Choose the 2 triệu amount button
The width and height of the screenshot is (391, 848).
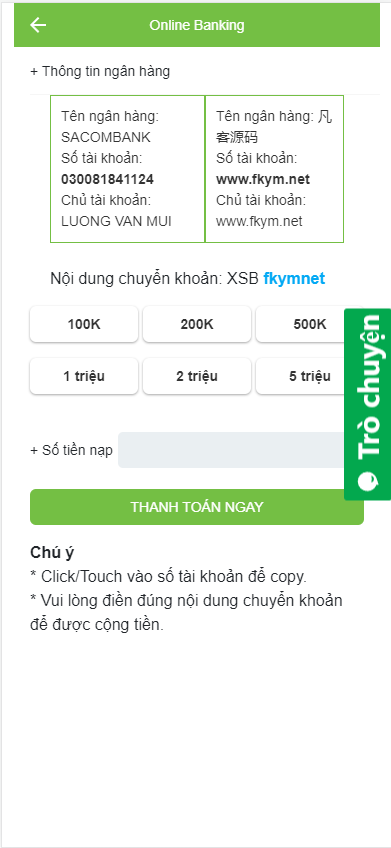(197, 376)
